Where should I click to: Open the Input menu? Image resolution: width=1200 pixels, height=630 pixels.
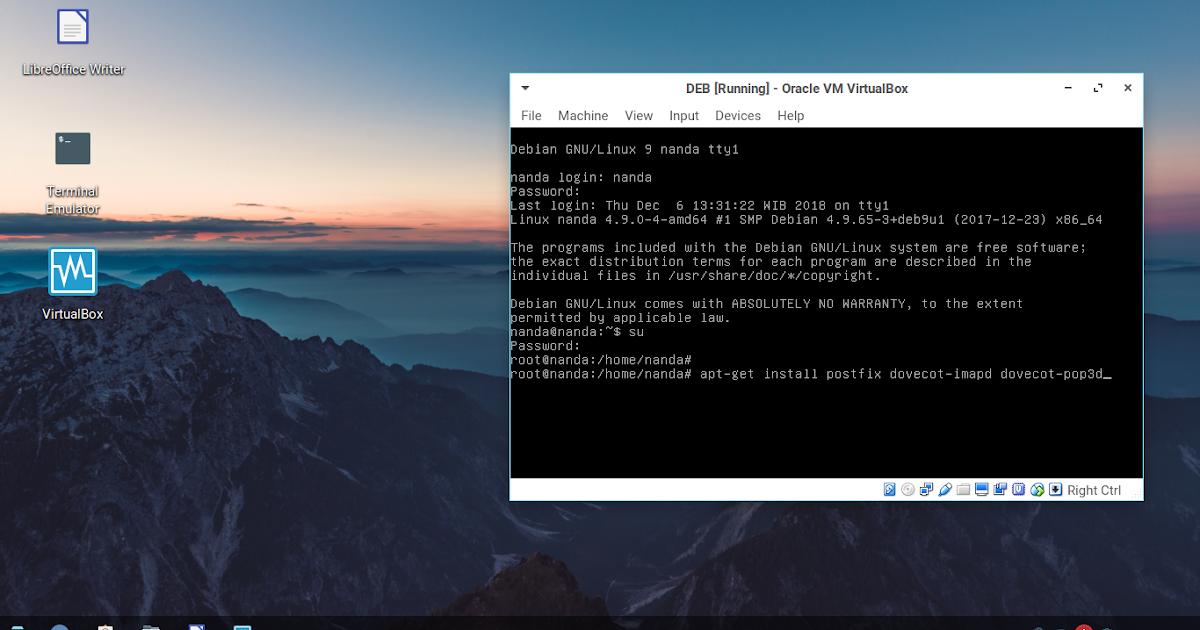coord(684,116)
